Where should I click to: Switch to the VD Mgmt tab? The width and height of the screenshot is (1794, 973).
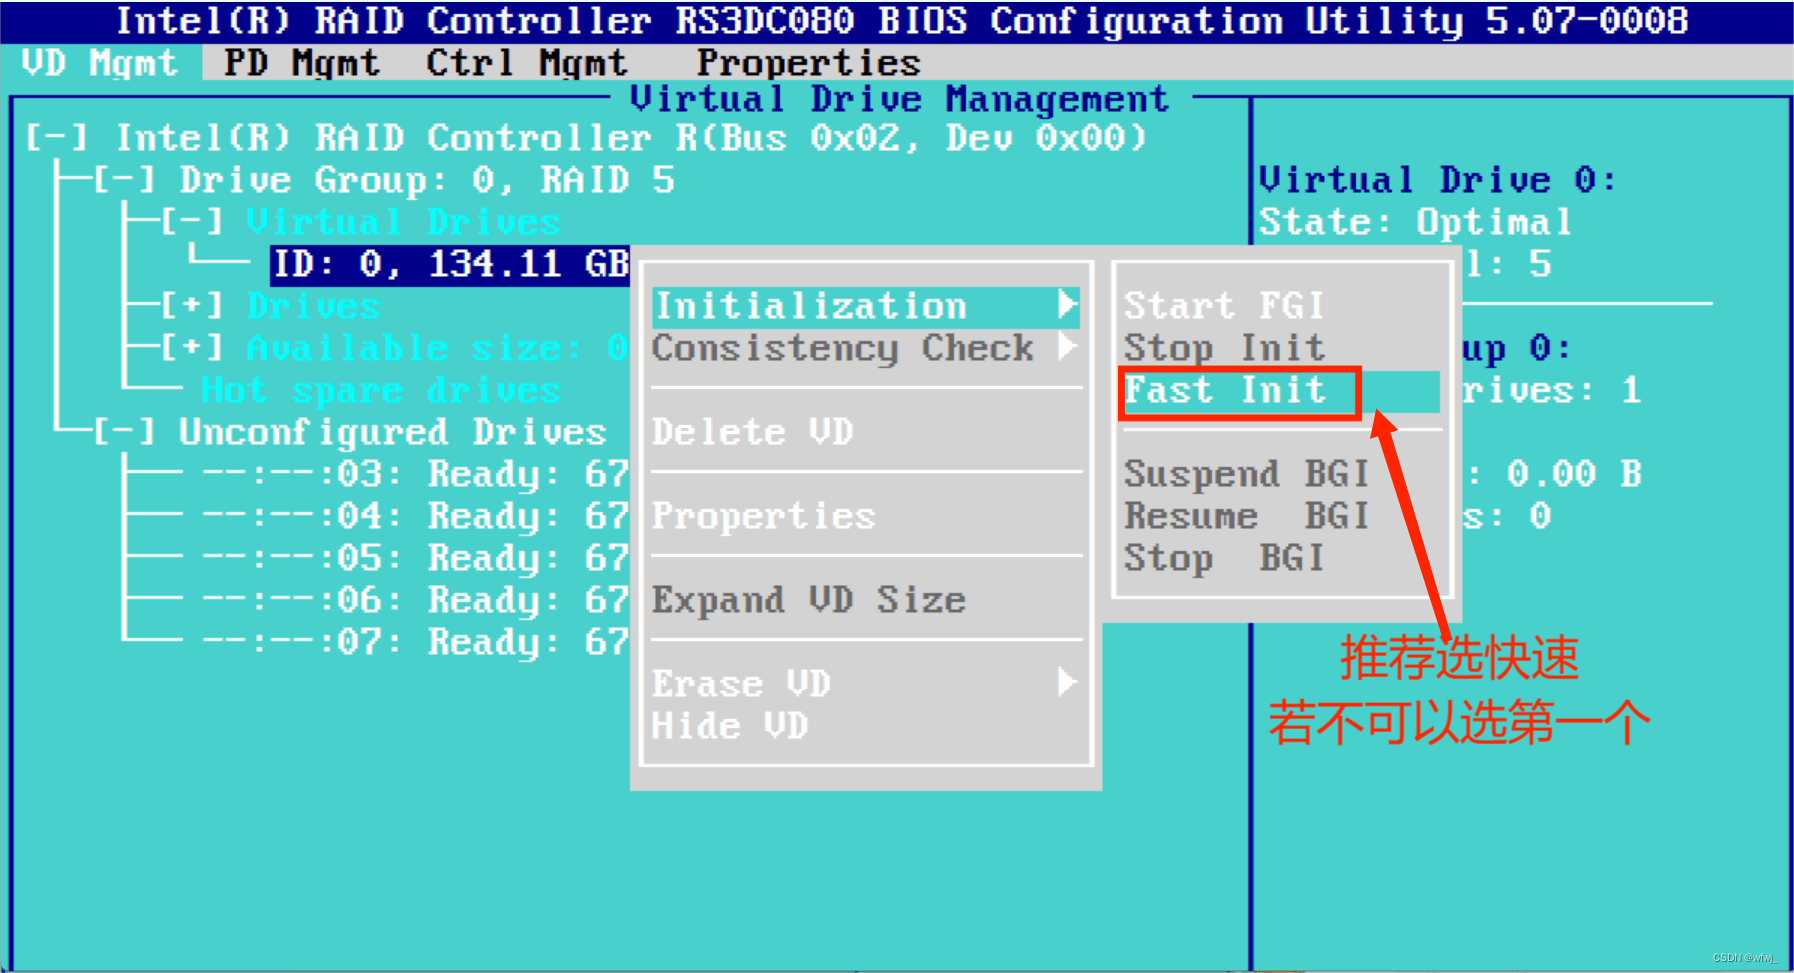100,63
